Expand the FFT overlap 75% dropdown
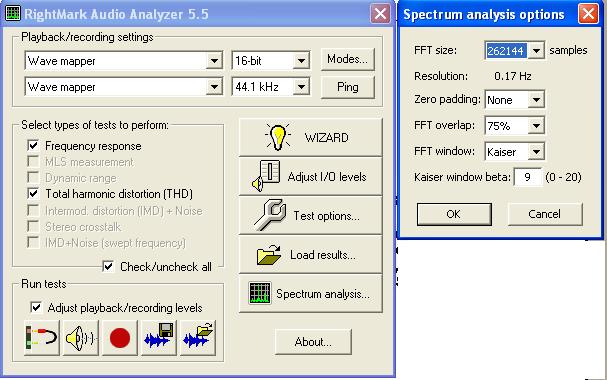Screen dimensions: 607x380 pos(536,125)
